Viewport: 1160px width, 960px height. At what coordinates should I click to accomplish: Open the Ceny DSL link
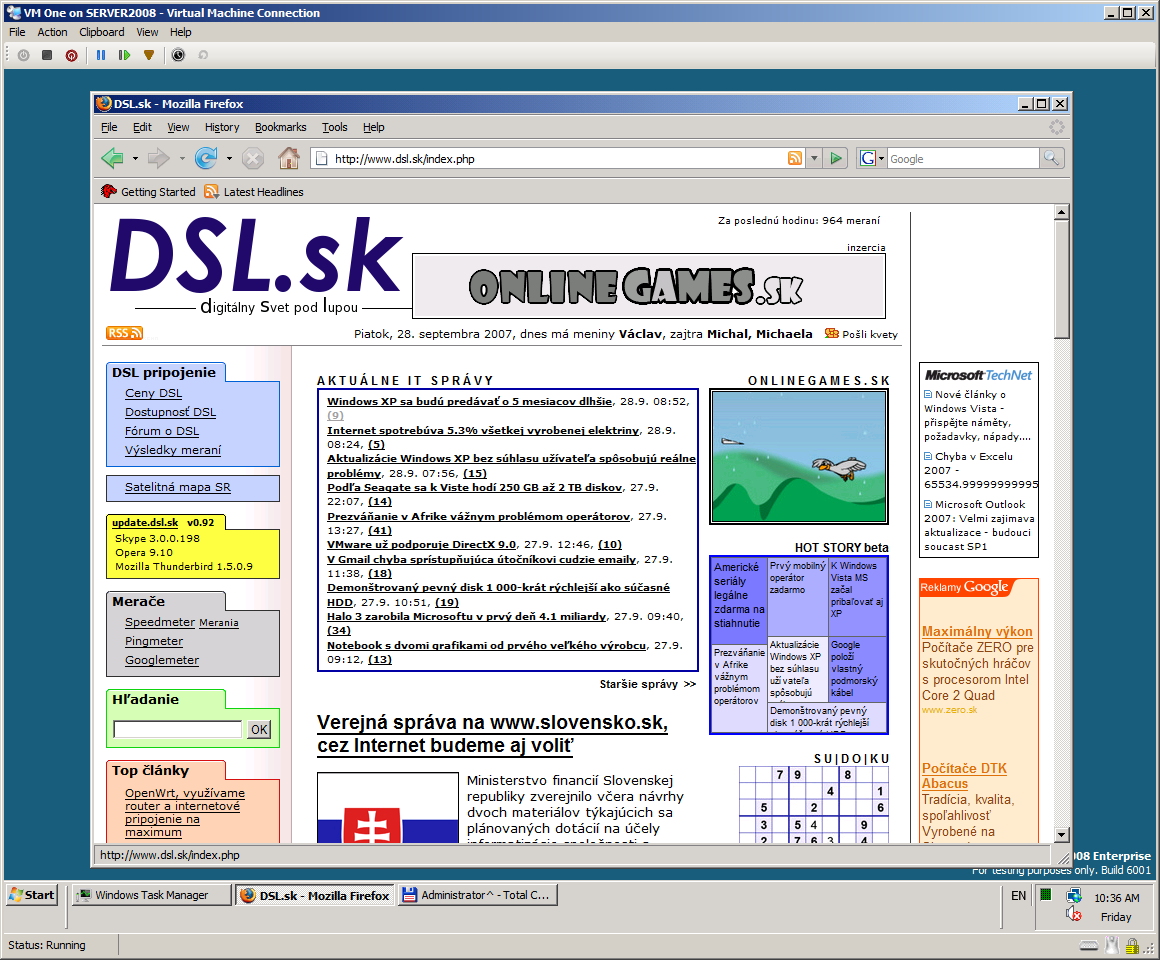[153, 393]
